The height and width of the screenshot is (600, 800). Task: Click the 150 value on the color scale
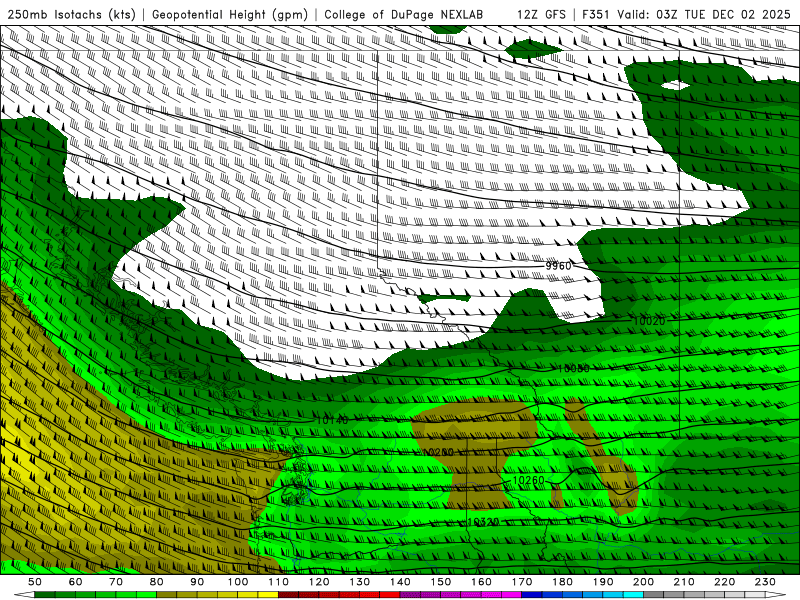pos(440,582)
